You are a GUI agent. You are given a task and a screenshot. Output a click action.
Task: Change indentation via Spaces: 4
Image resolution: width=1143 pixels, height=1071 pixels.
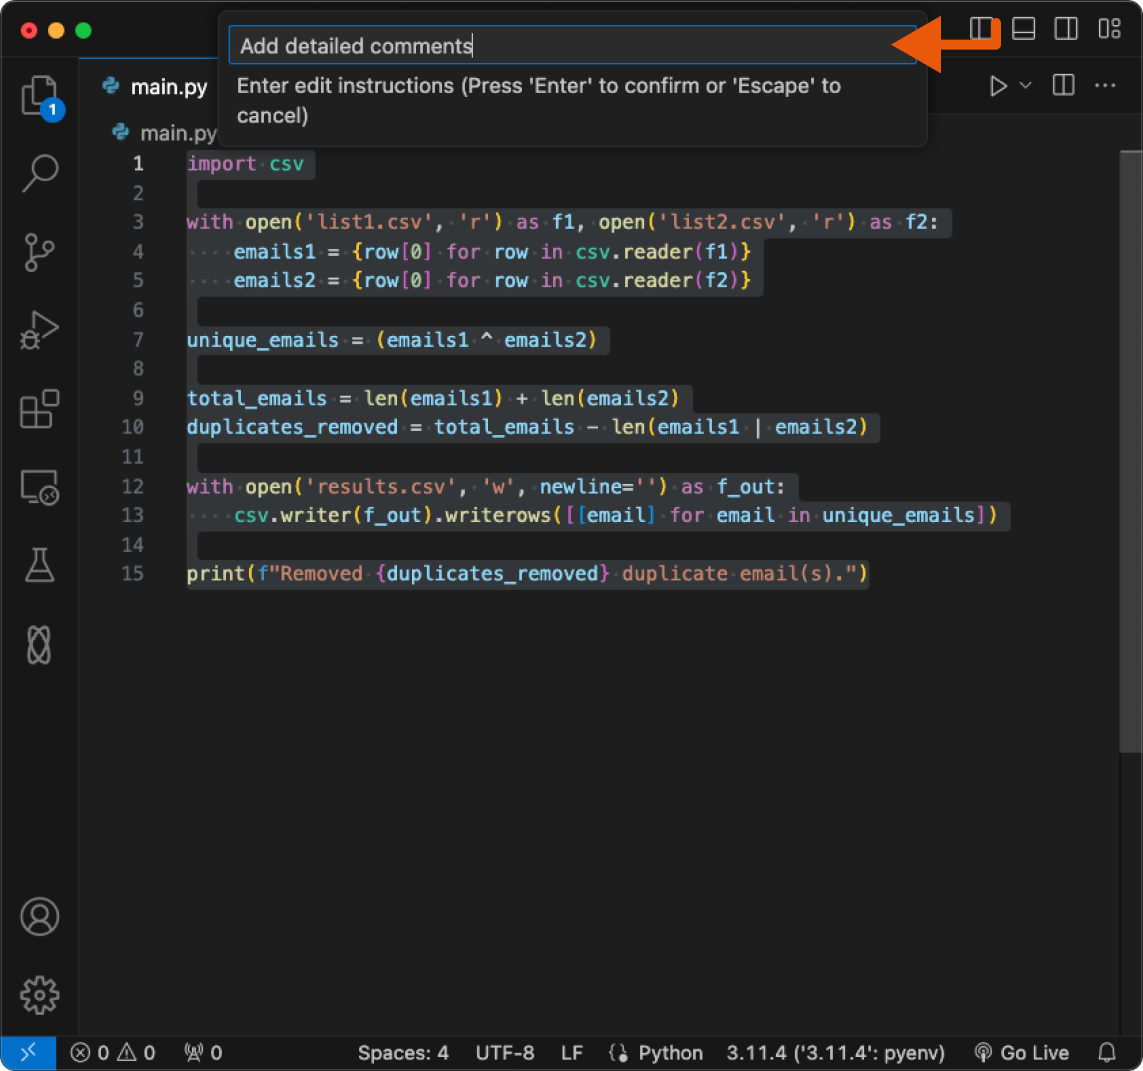coord(403,1053)
